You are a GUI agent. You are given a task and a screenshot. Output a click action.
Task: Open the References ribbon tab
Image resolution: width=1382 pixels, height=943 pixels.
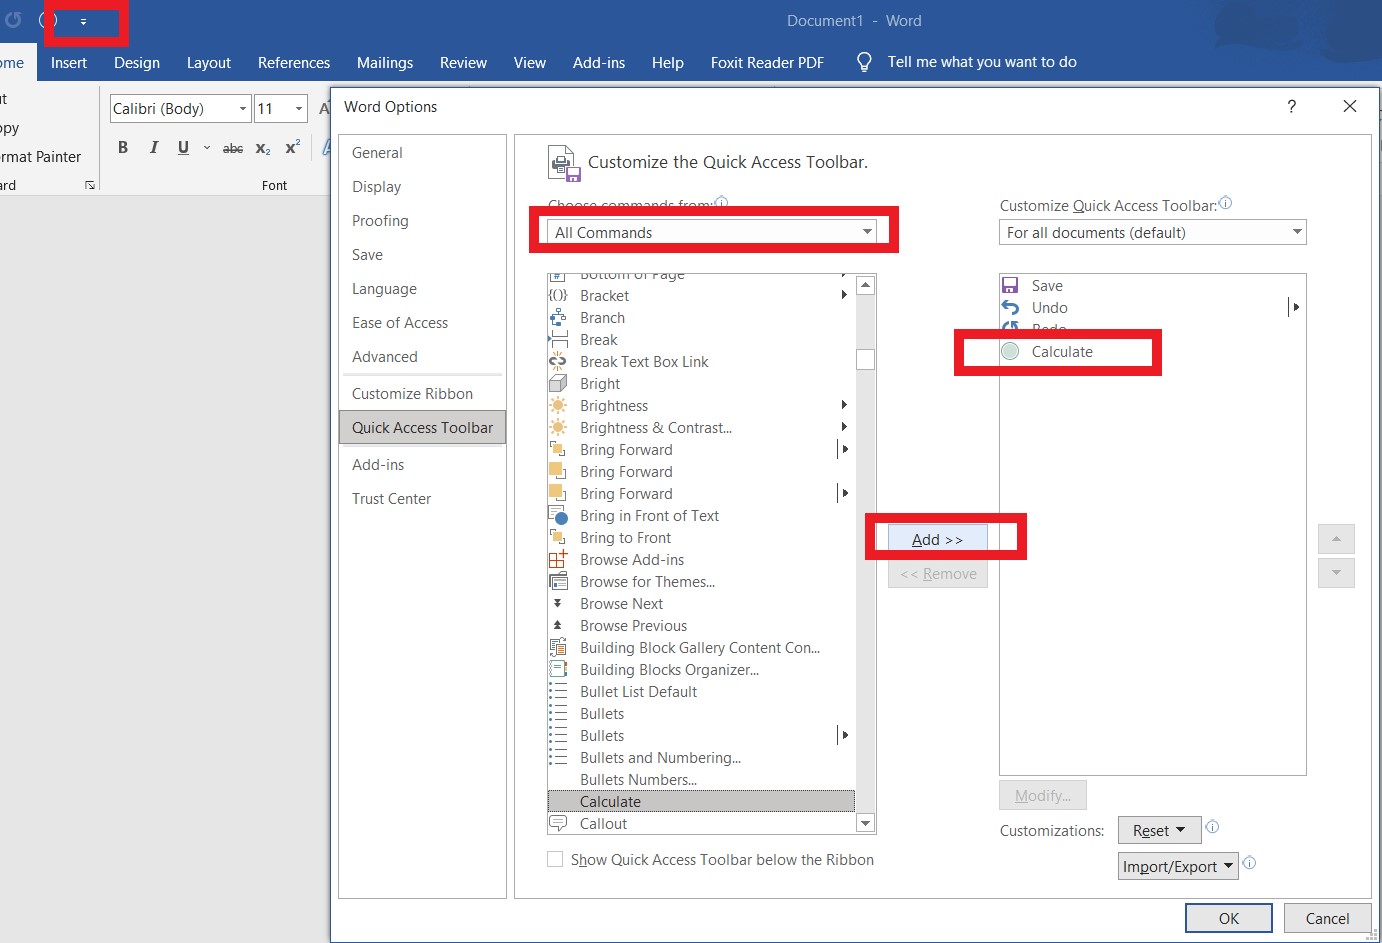coord(294,62)
